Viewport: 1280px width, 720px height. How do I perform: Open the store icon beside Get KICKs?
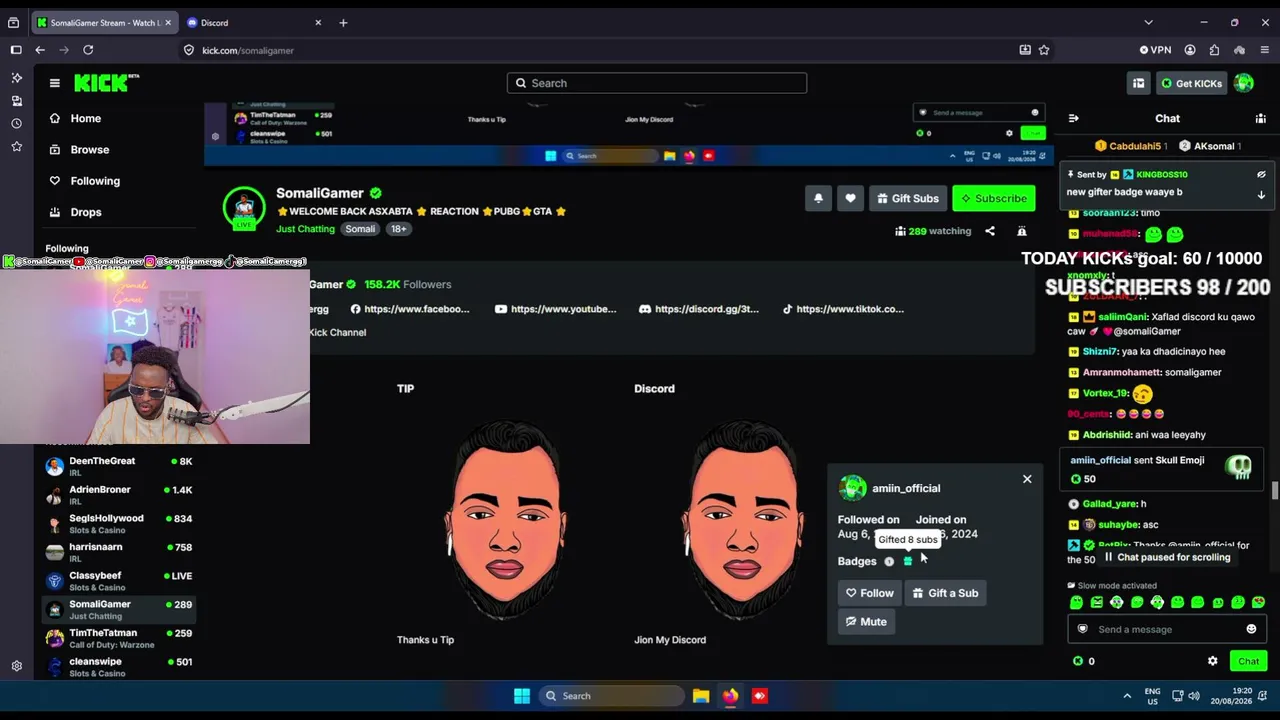click(x=1138, y=83)
